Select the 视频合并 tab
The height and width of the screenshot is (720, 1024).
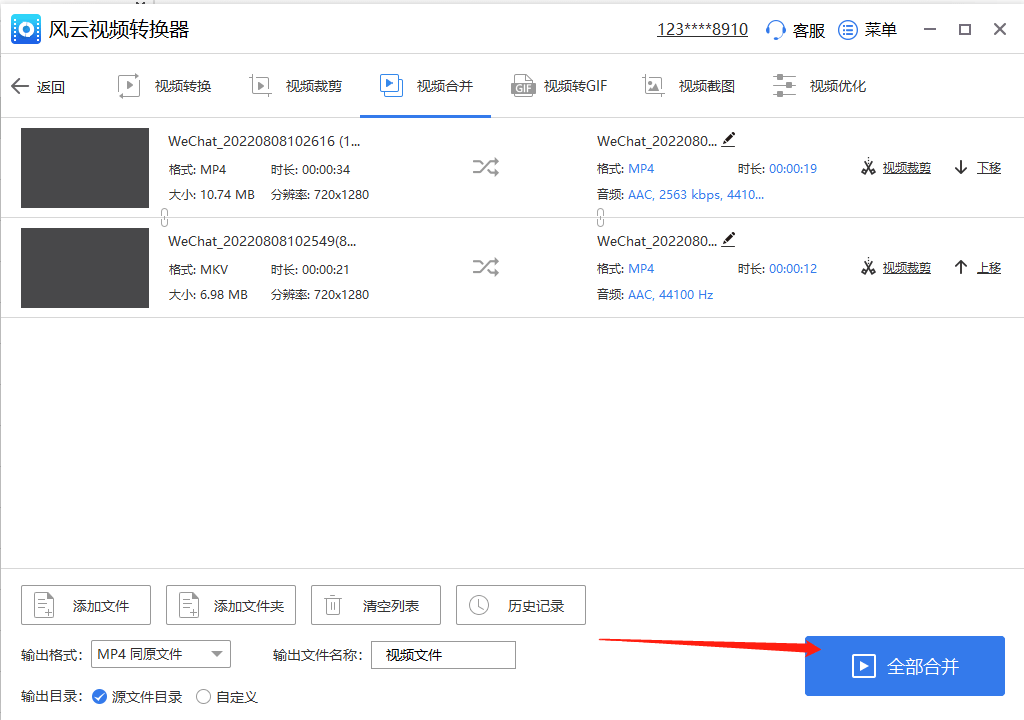426,86
